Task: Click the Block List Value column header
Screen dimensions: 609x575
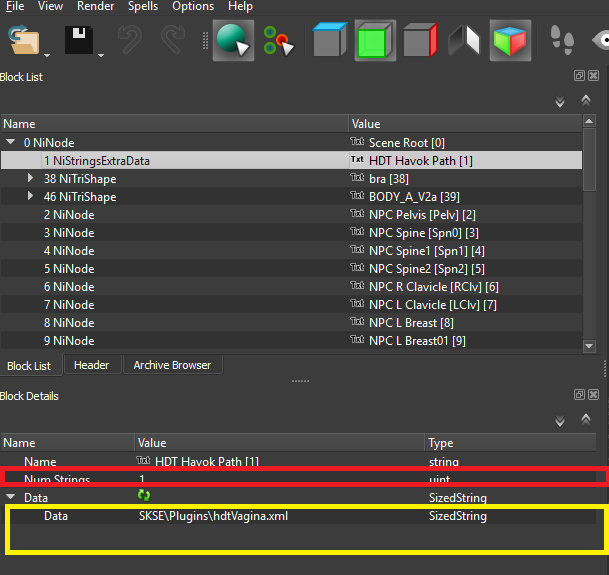Action: 465,124
